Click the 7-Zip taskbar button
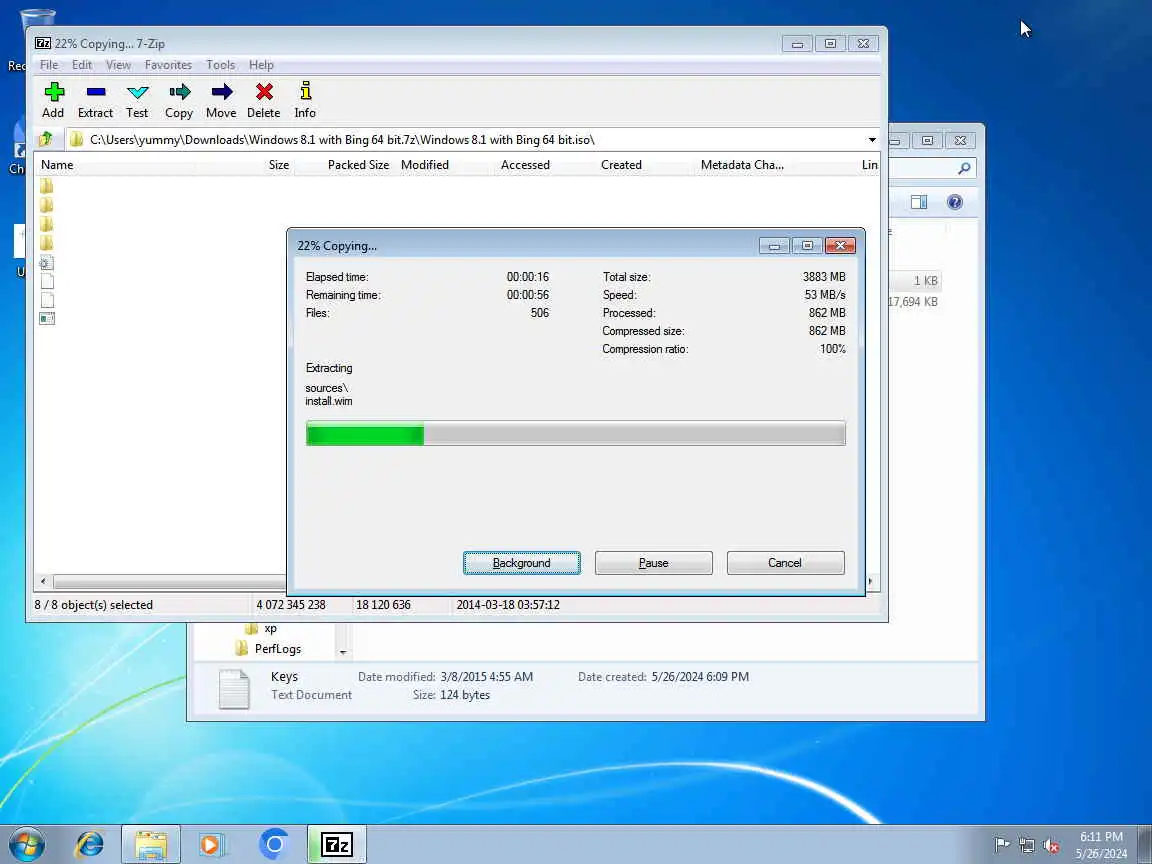1152x864 pixels. (336, 844)
